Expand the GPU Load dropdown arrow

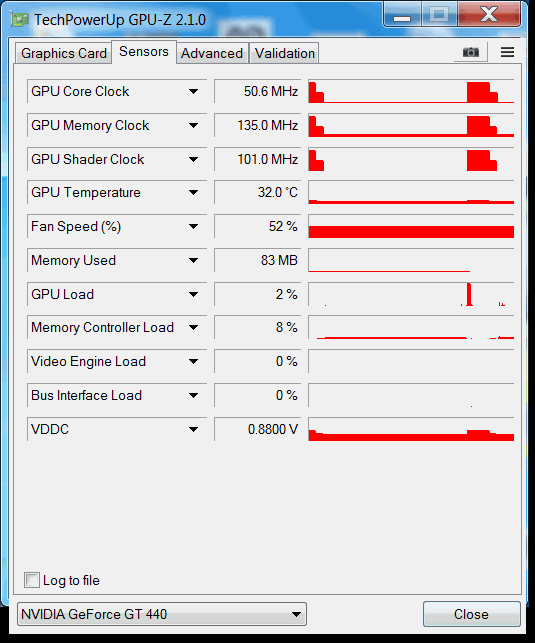(194, 294)
